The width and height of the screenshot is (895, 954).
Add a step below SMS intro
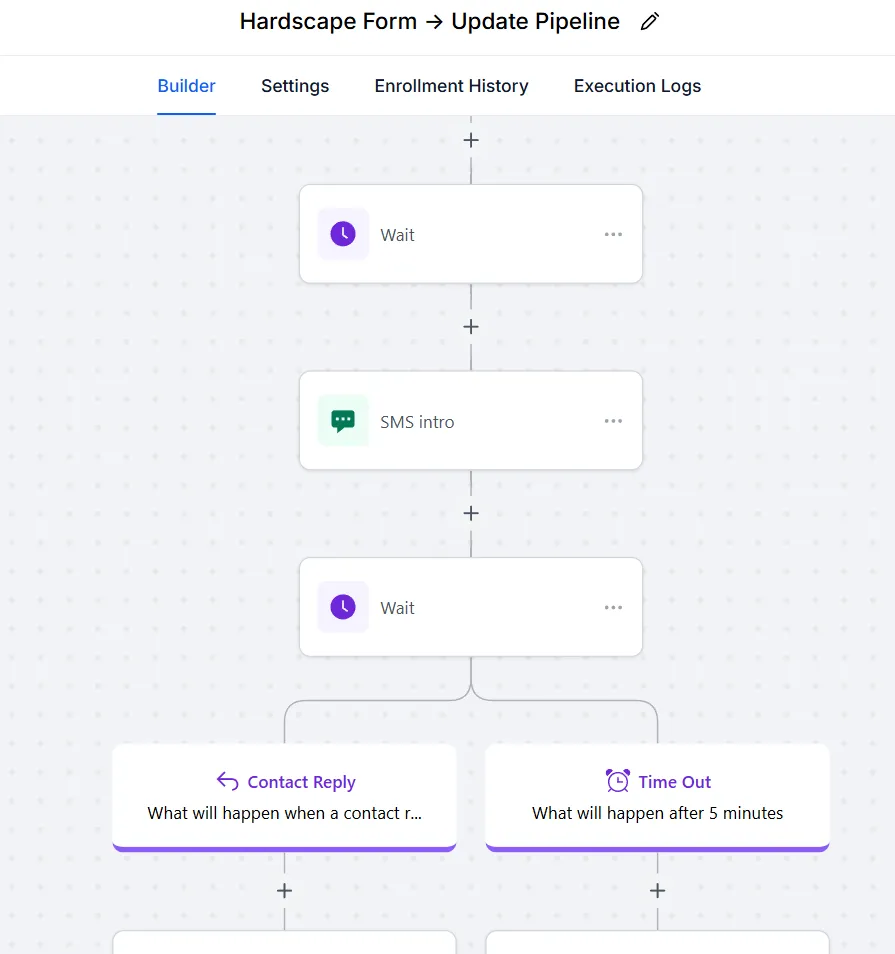pyautogui.click(x=471, y=513)
